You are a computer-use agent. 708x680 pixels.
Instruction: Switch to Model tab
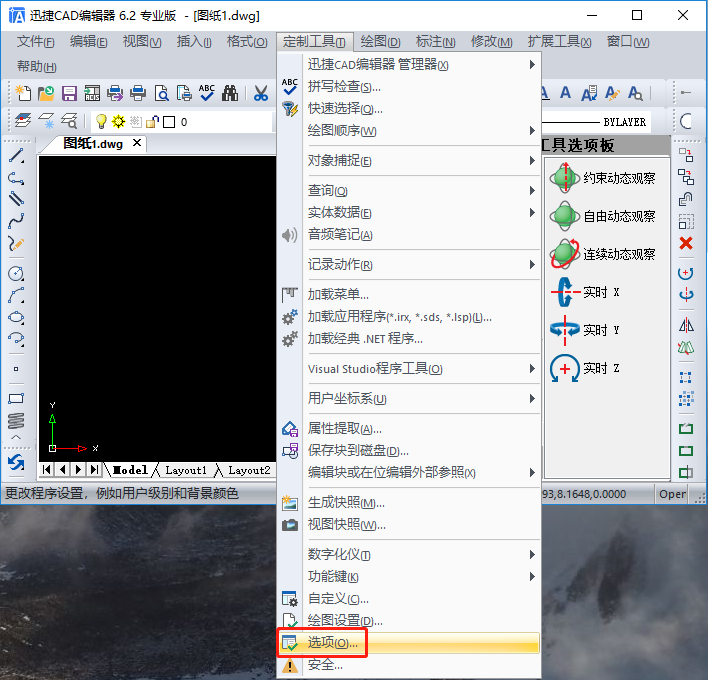pyautogui.click(x=130, y=470)
